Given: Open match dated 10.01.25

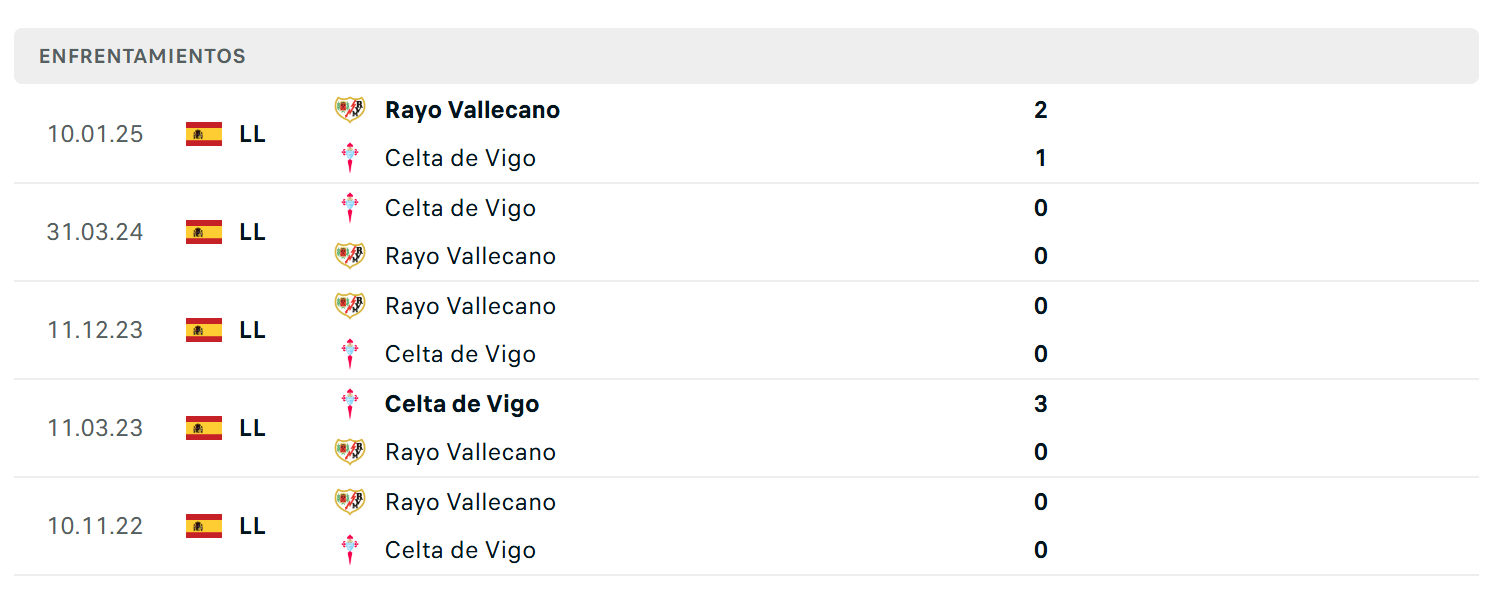Looking at the screenshot, I should (x=746, y=134).
